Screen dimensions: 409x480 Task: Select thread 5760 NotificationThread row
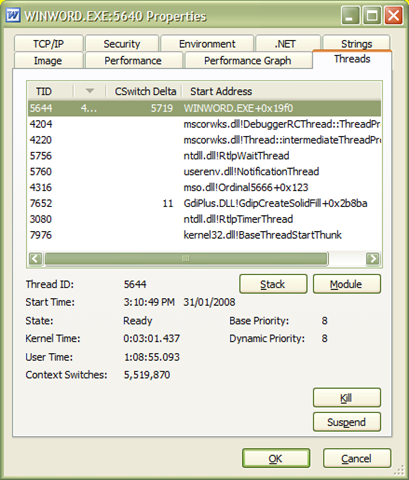204,172
